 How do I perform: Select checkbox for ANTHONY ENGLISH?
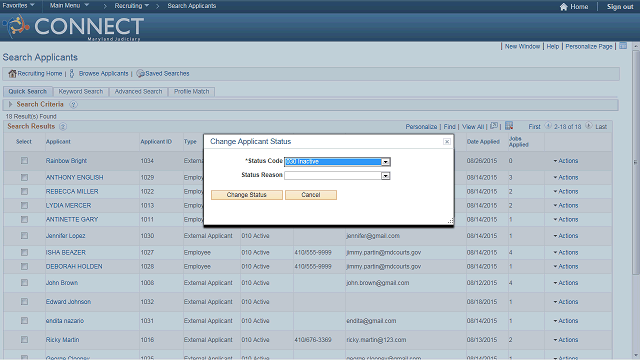tap(24, 178)
